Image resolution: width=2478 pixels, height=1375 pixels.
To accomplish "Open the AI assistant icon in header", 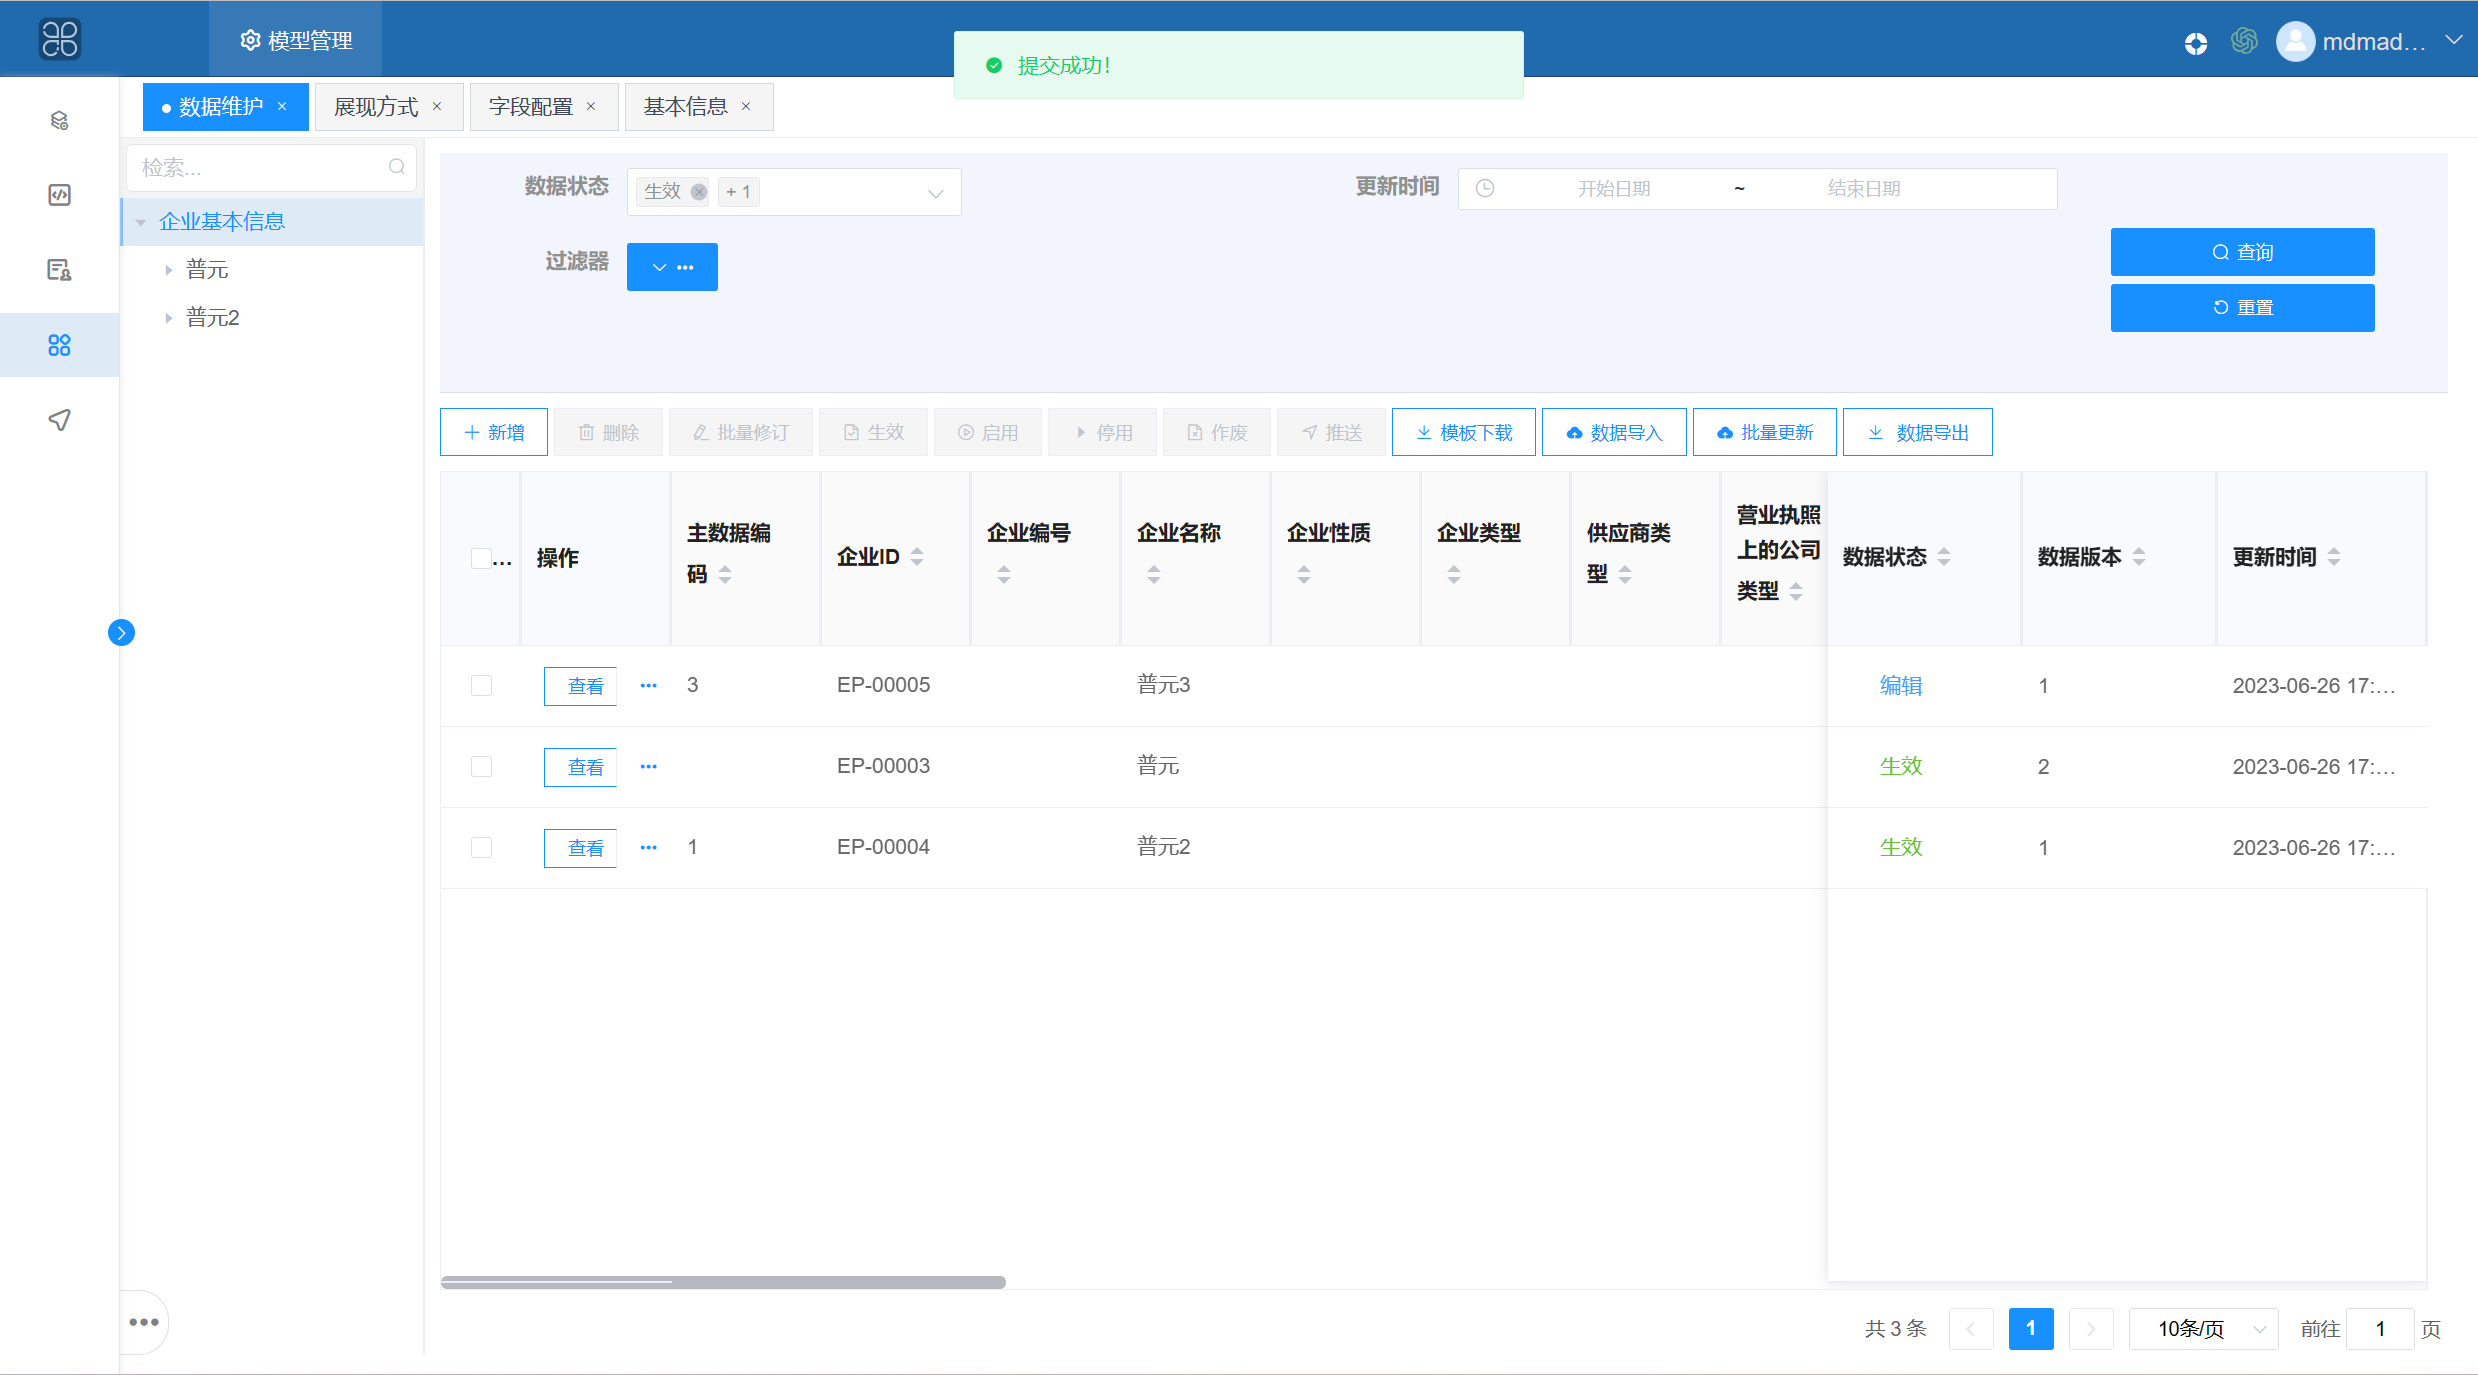I will (2244, 41).
